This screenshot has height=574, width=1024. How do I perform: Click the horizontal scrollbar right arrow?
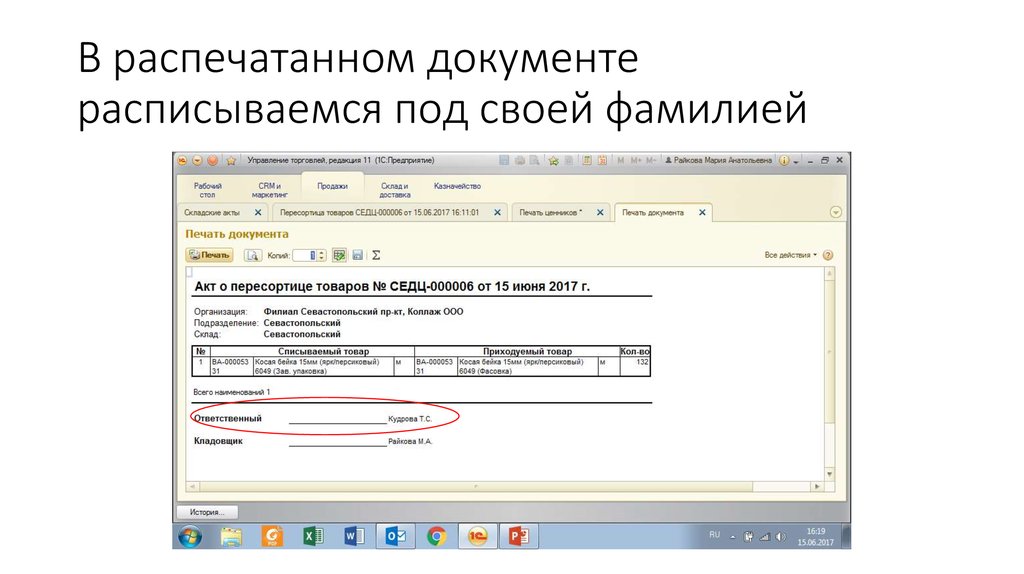817,486
